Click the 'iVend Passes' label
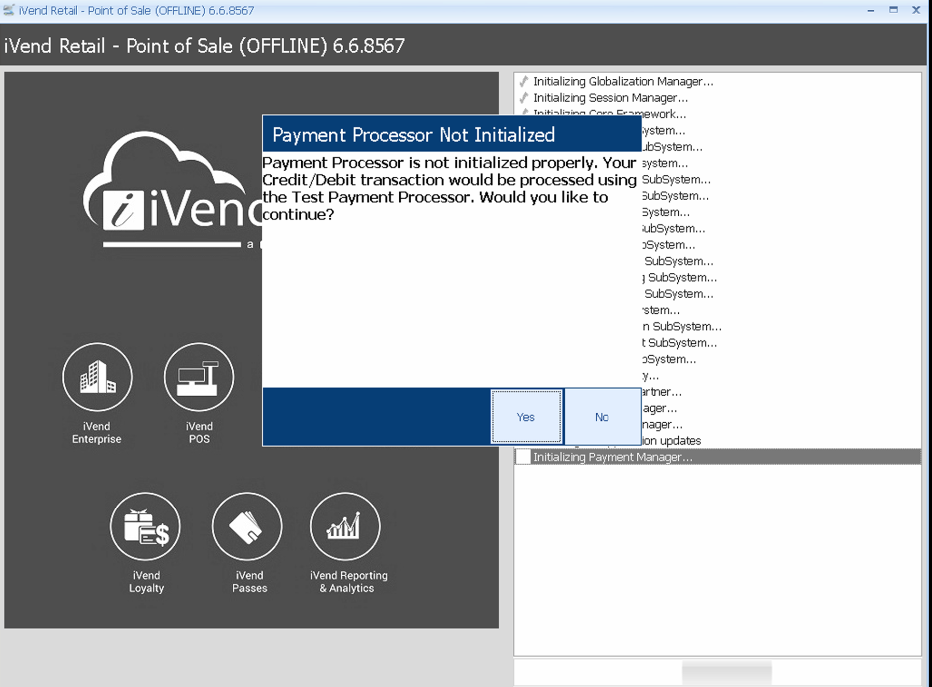The width and height of the screenshot is (932, 687). click(250, 582)
